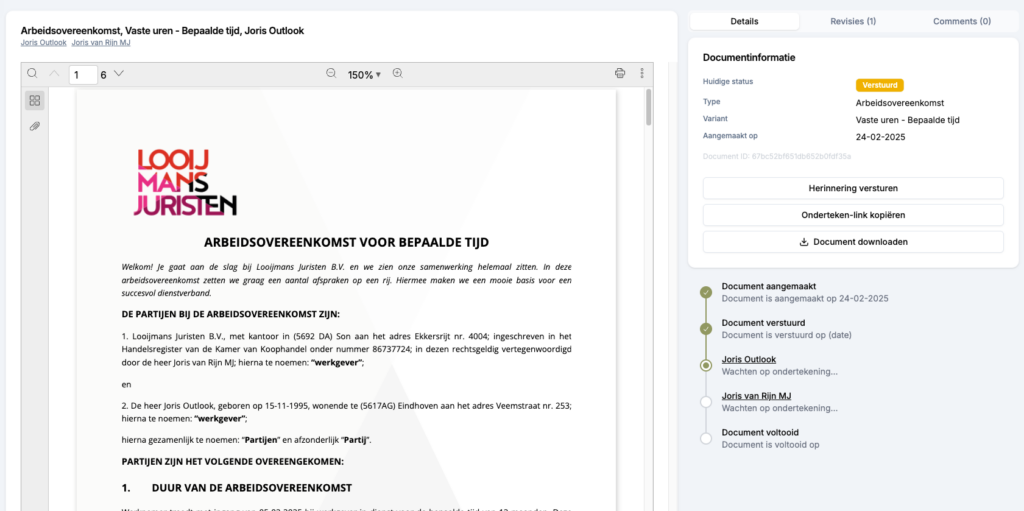Click the search icon in PDF toolbar
Viewport: 1024px width, 511px height.
pyautogui.click(x=32, y=73)
